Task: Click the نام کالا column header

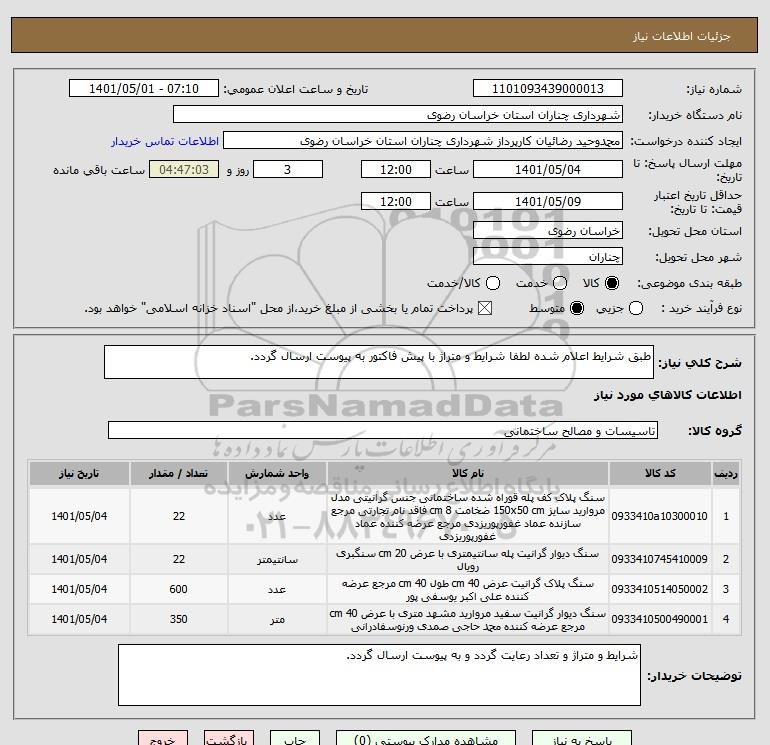Action: point(468,473)
